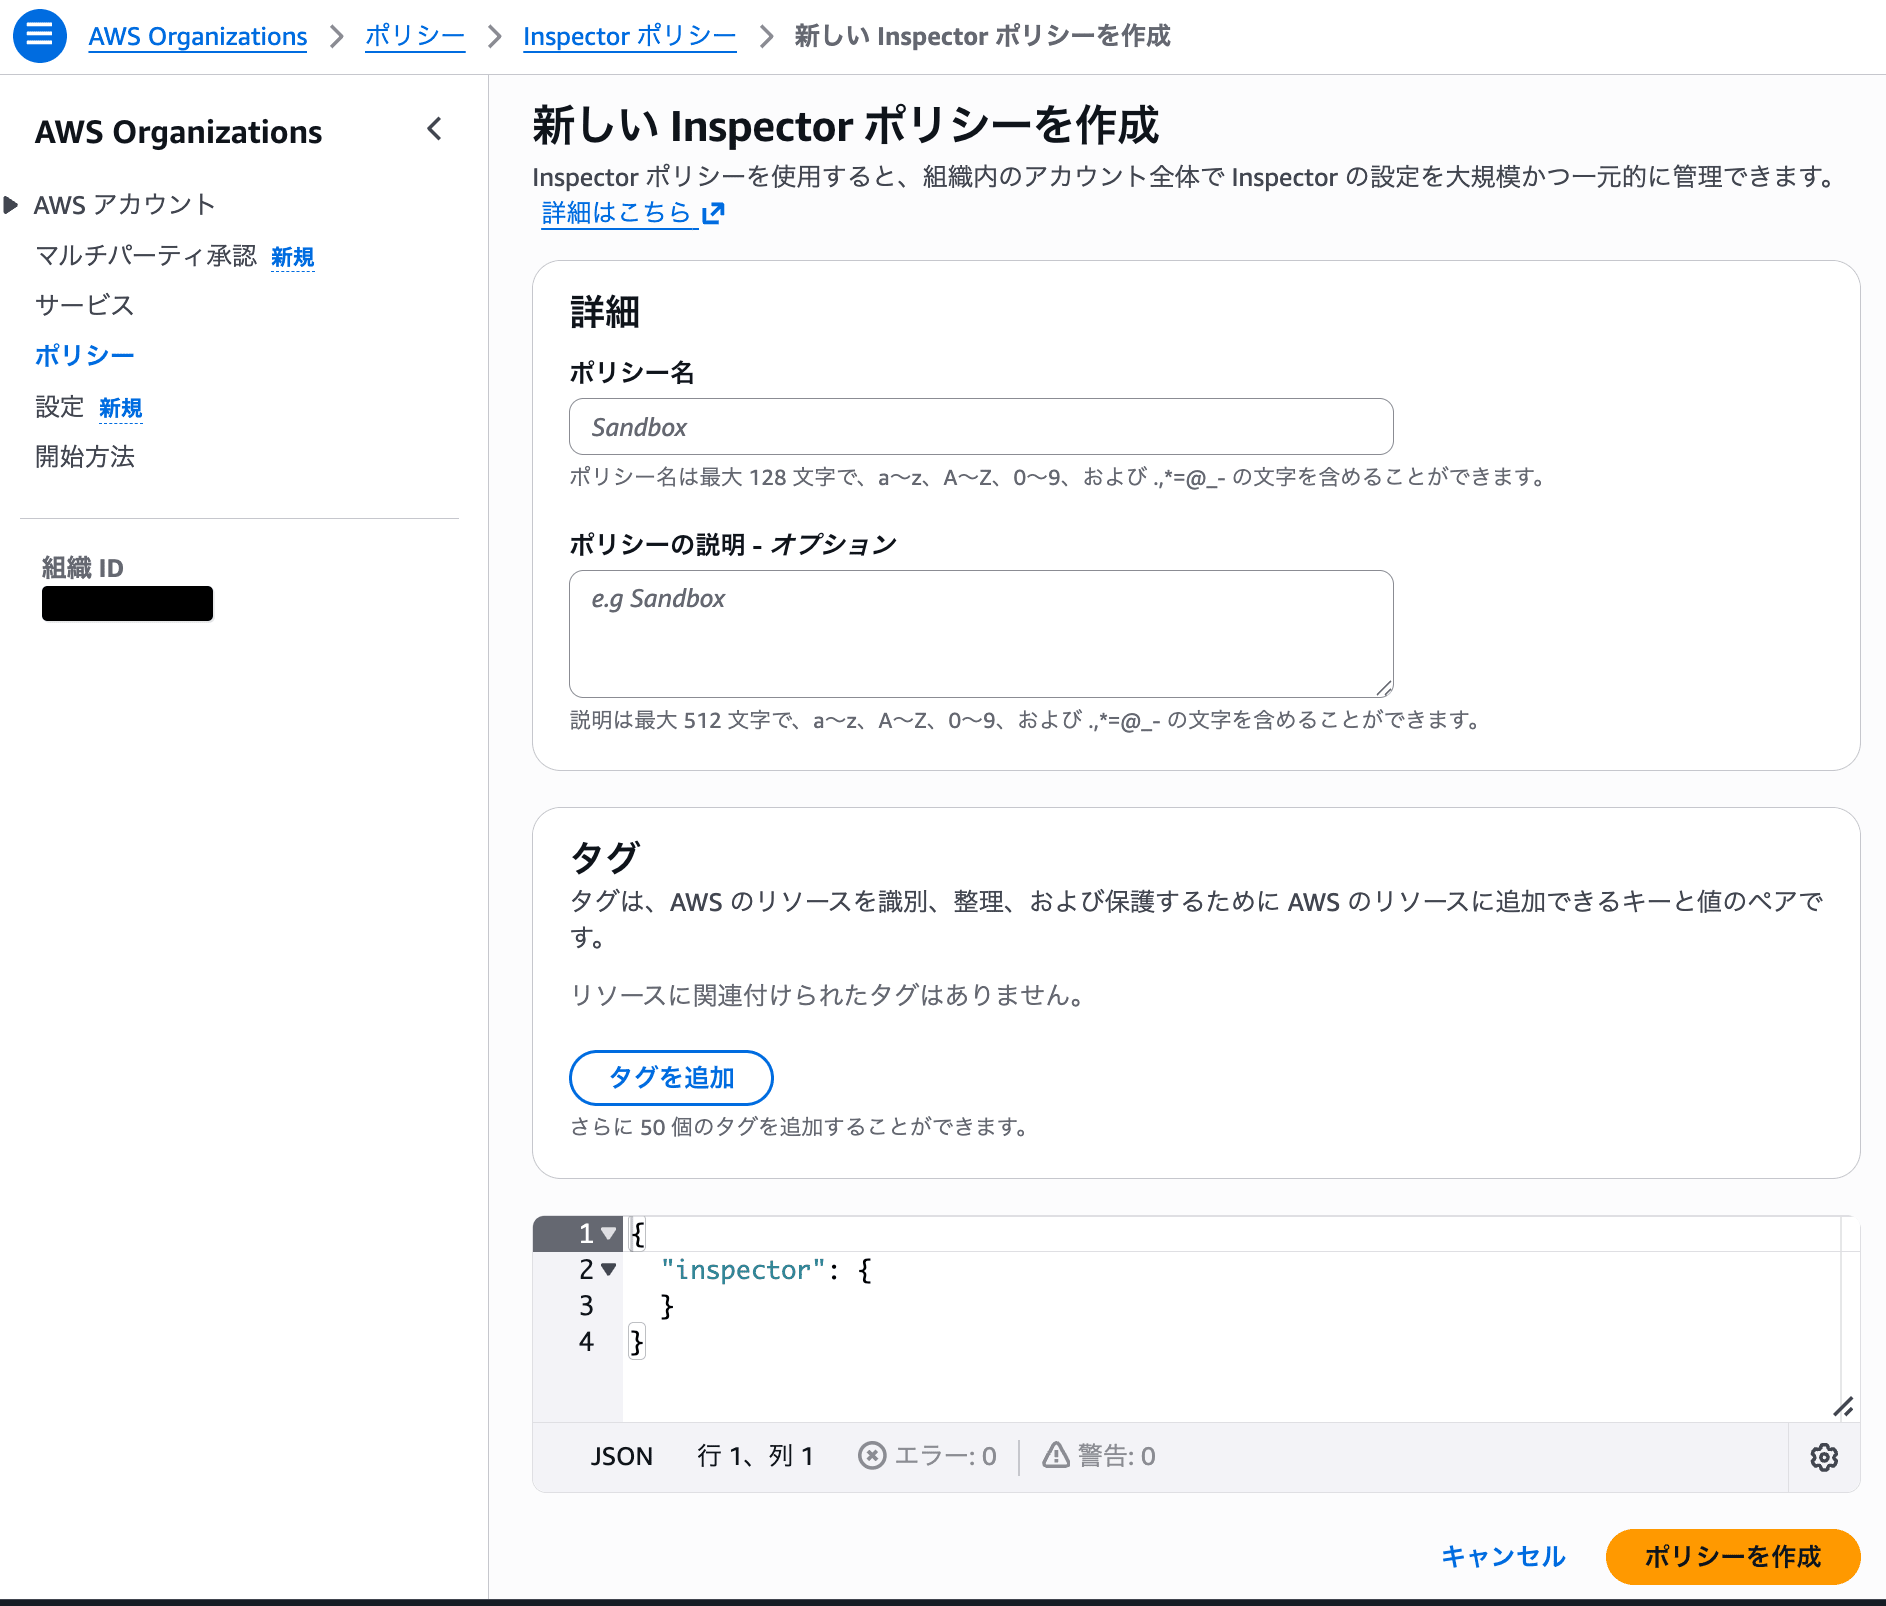Open 開始方法 in the sidebar

pyautogui.click(x=85, y=457)
